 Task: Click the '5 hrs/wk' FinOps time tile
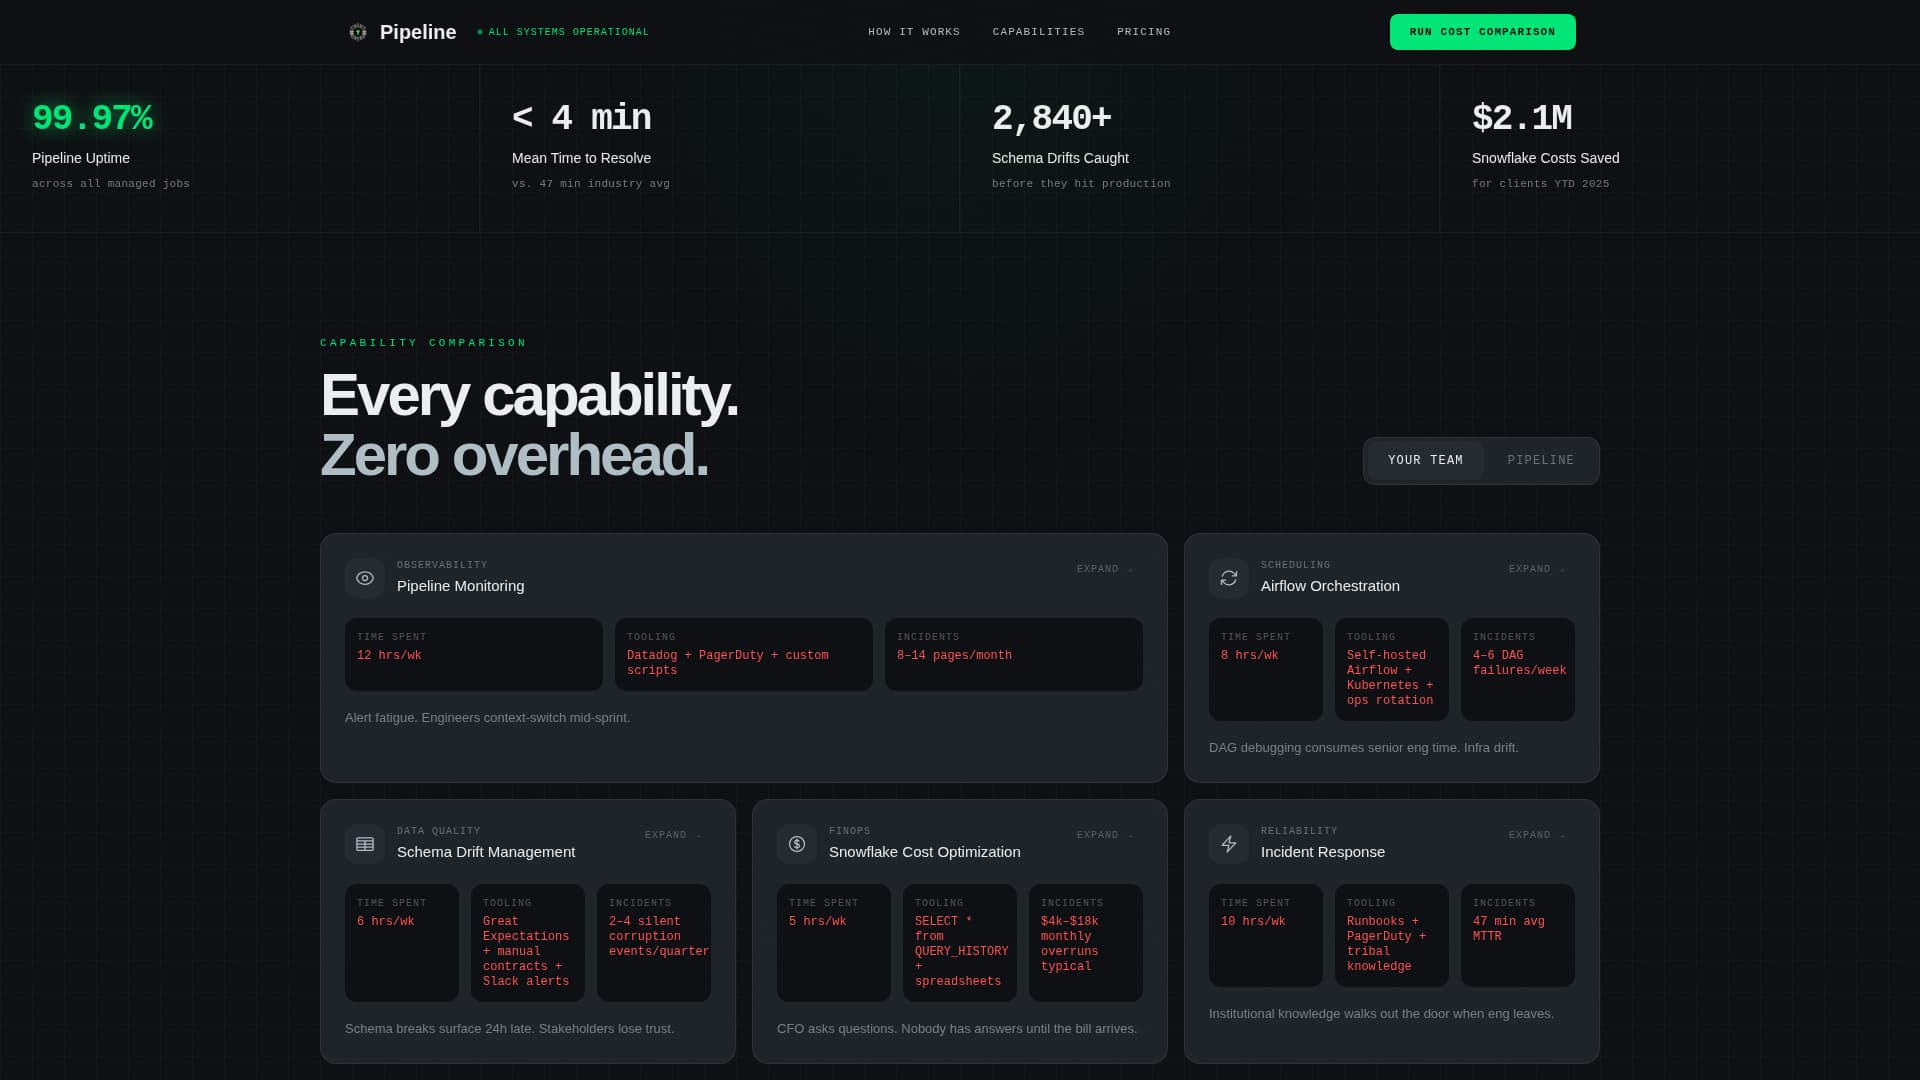(x=834, y=943)
